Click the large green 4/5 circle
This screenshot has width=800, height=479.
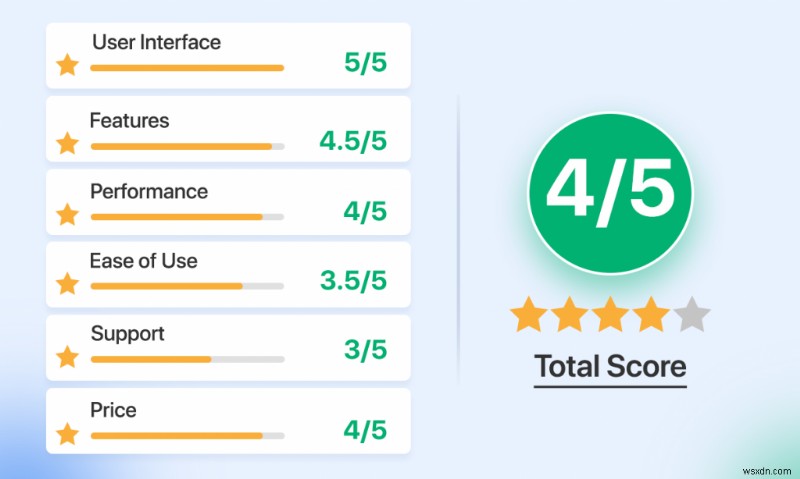[x=610, y=195]
